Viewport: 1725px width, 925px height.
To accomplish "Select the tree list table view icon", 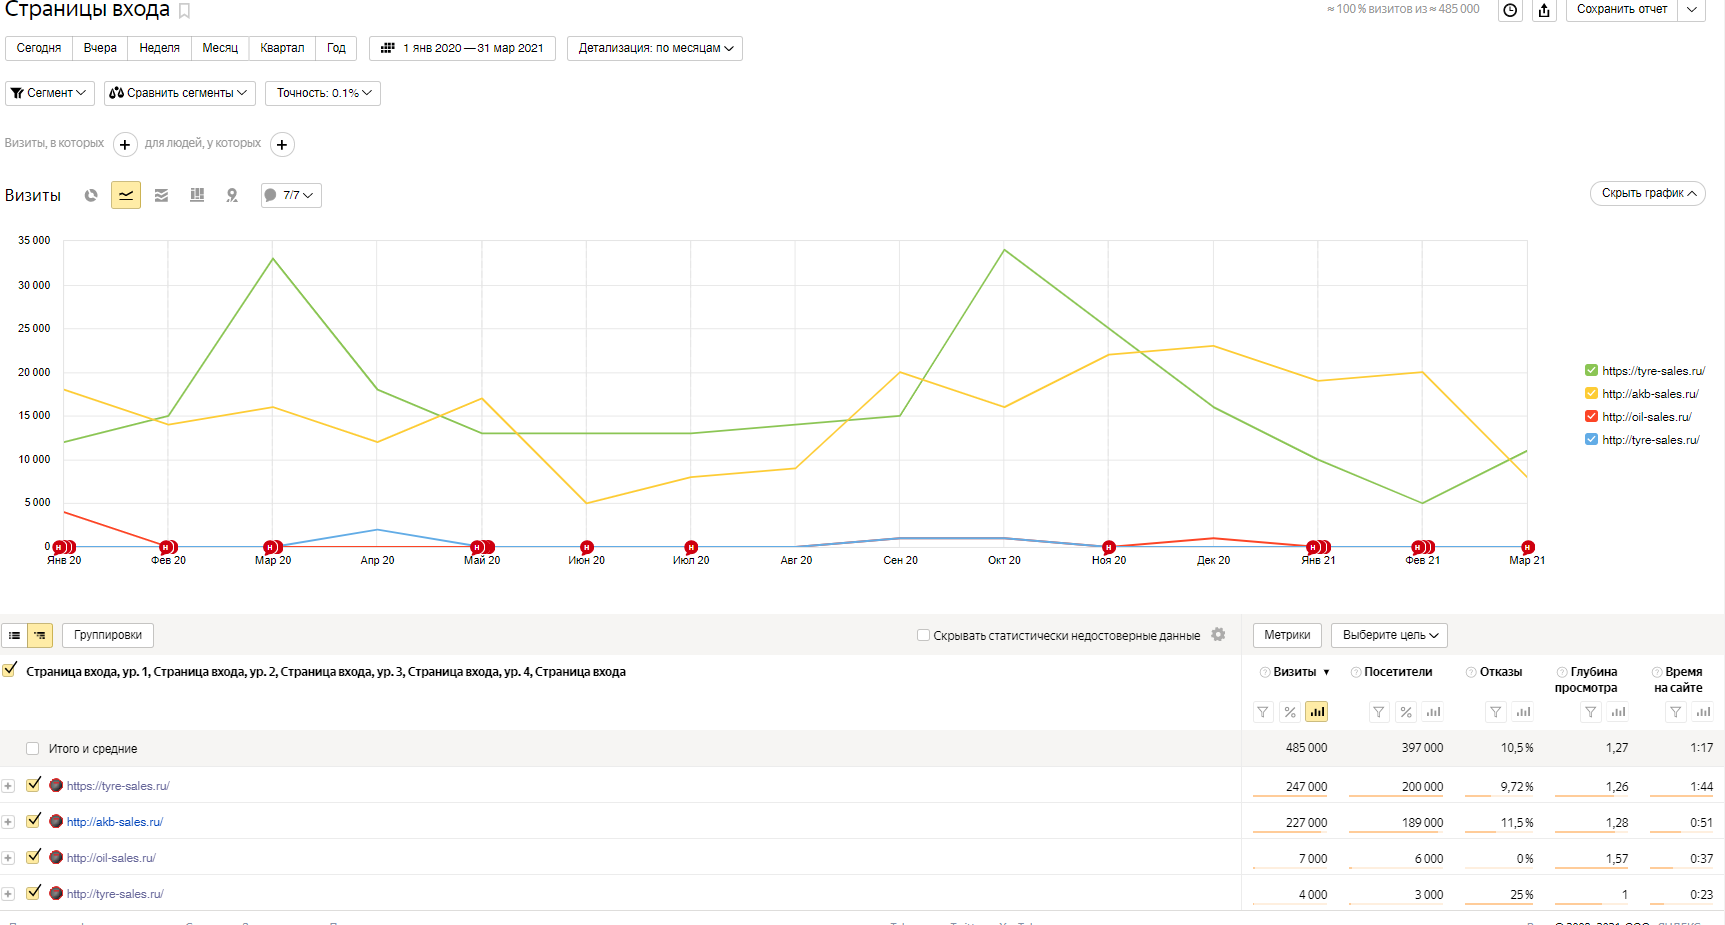I will point(40,635).
